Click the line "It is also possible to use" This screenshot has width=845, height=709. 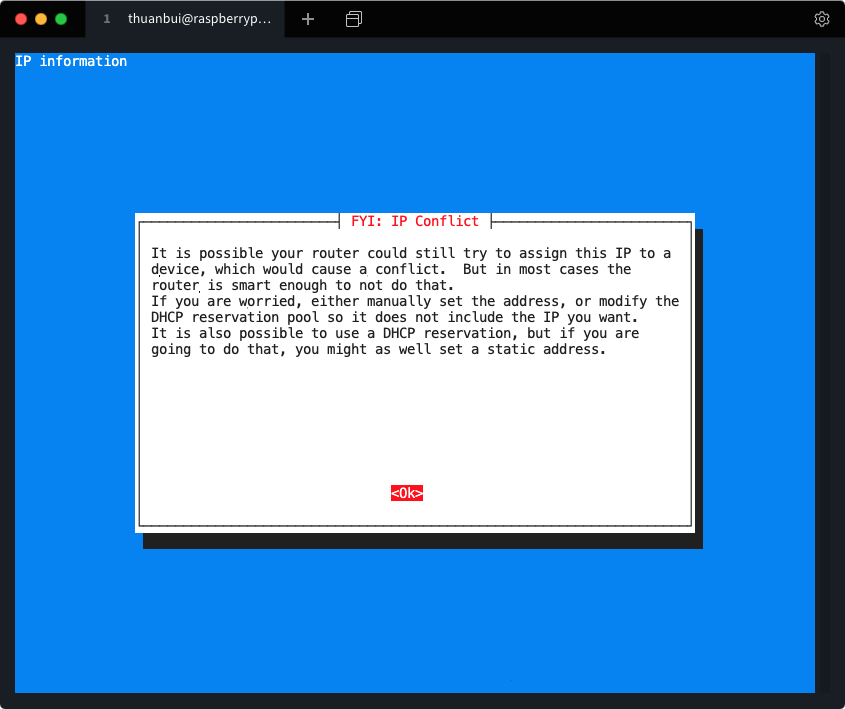(394, 333)
